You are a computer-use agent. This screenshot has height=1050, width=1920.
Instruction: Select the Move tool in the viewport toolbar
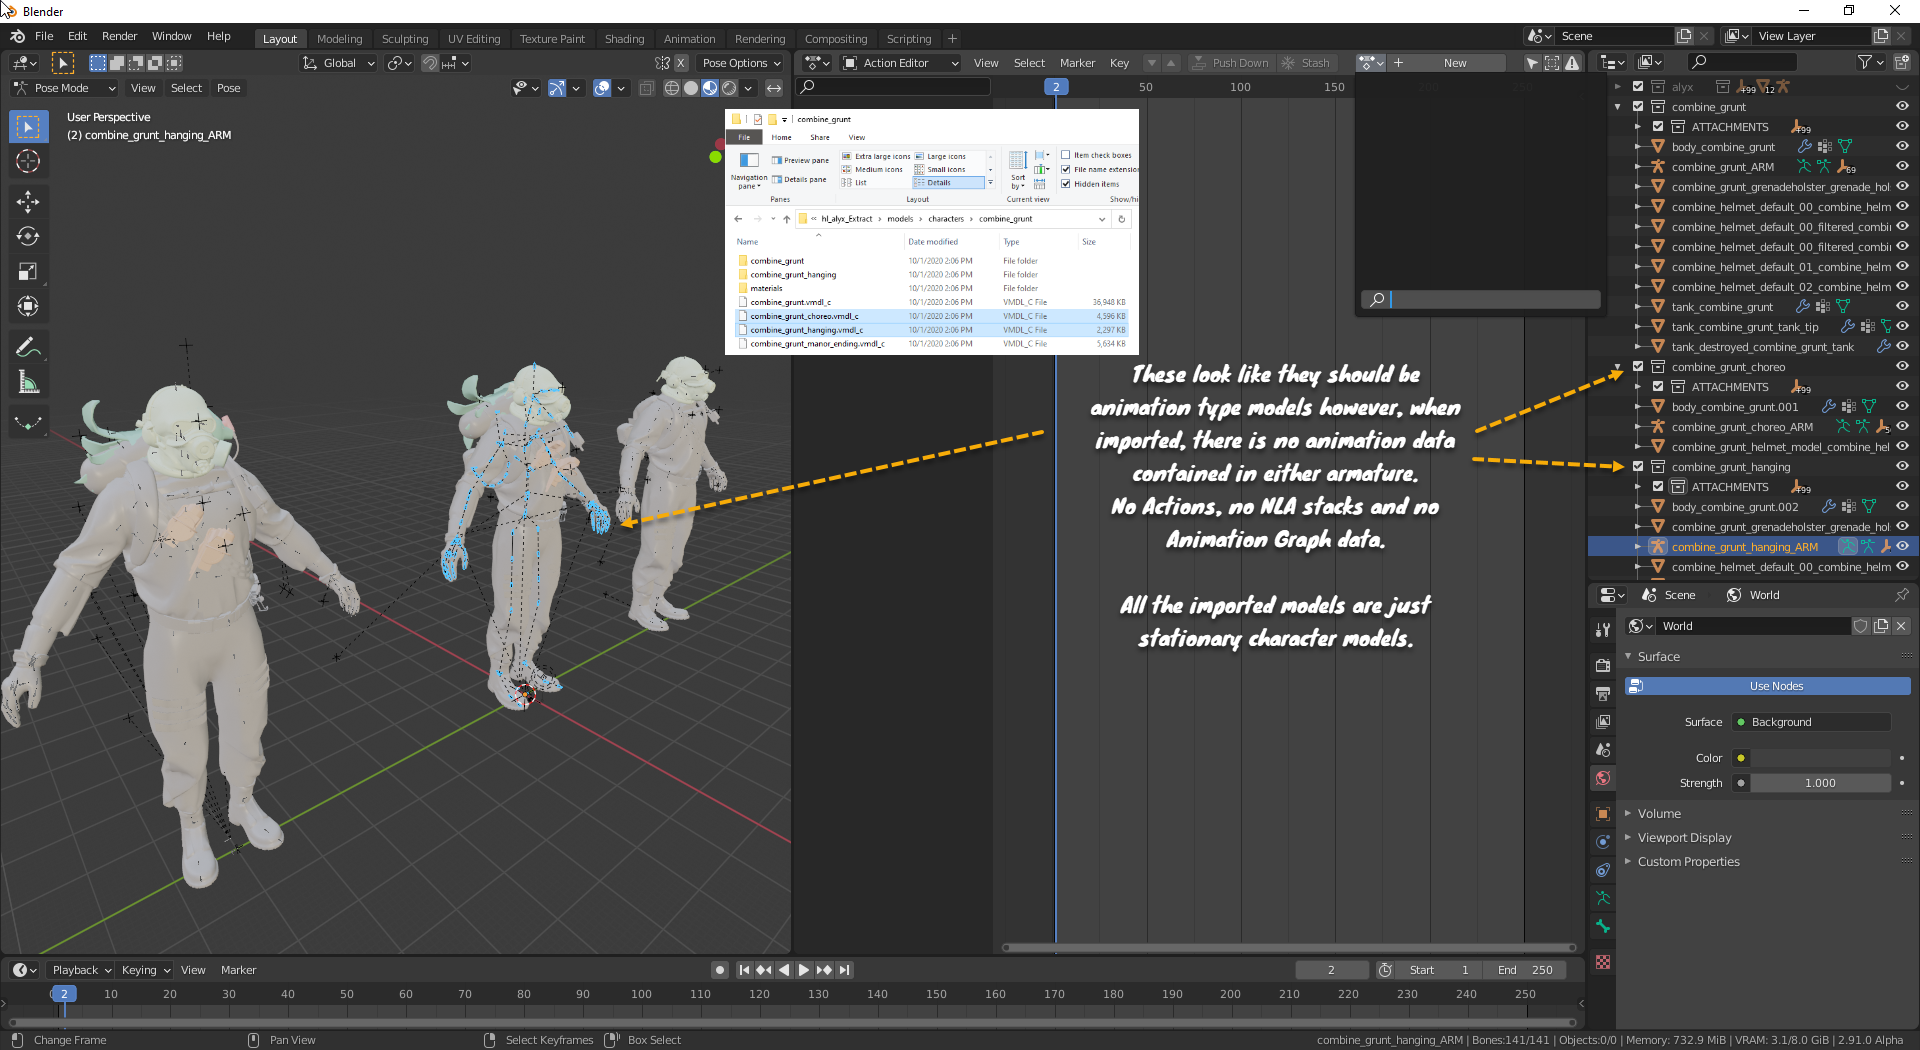28,201
